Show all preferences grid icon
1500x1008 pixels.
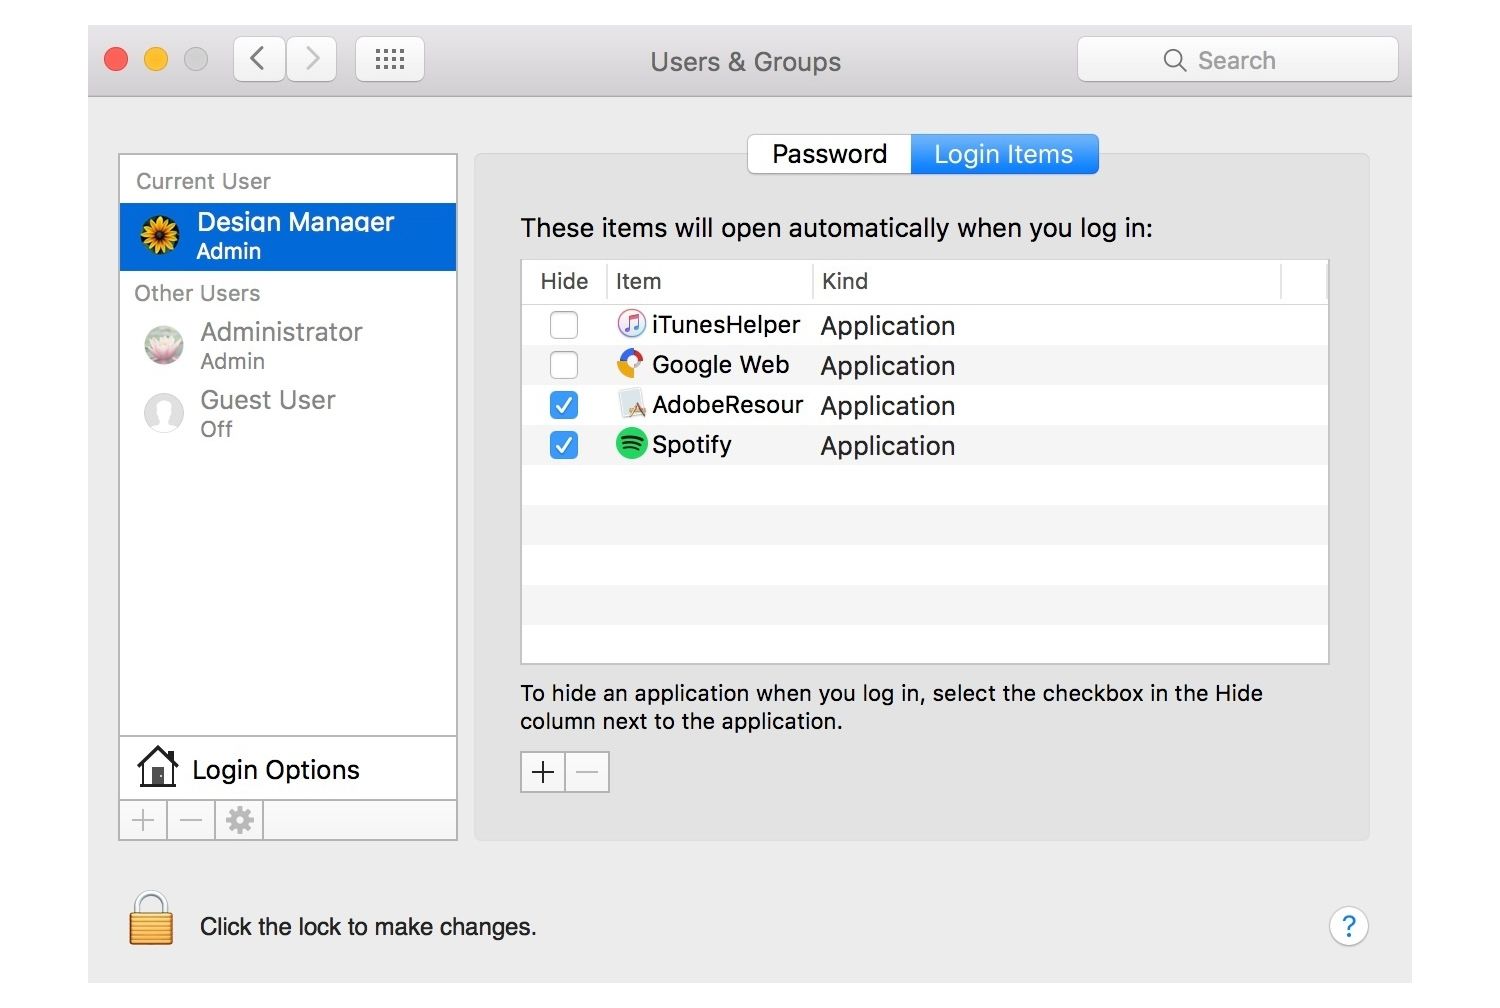tap(390, 60)
